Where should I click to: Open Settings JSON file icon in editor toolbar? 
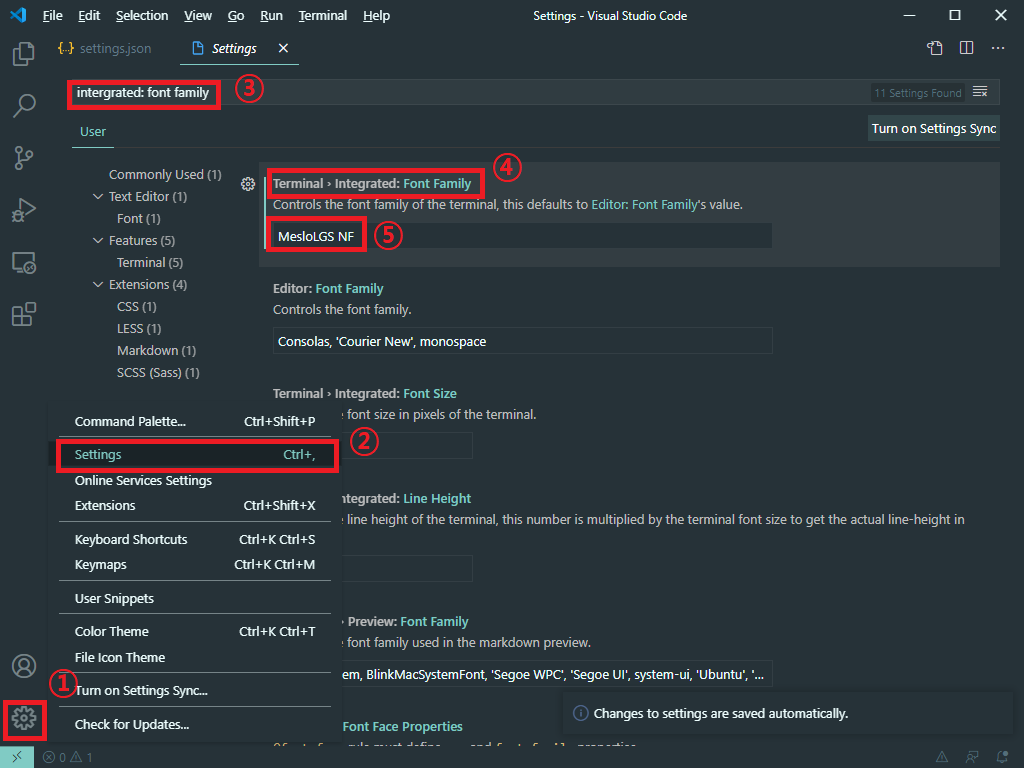tap(935, 48)
